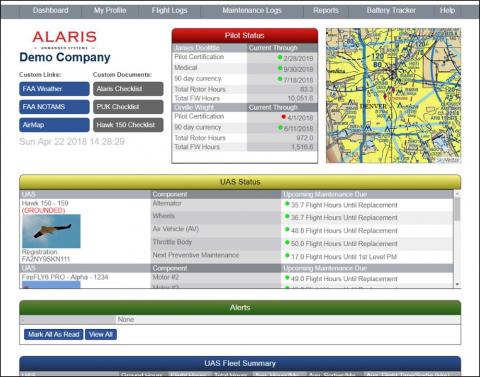
Task: Click green dot for Next Preventive Maintenance
Action: 287,255
